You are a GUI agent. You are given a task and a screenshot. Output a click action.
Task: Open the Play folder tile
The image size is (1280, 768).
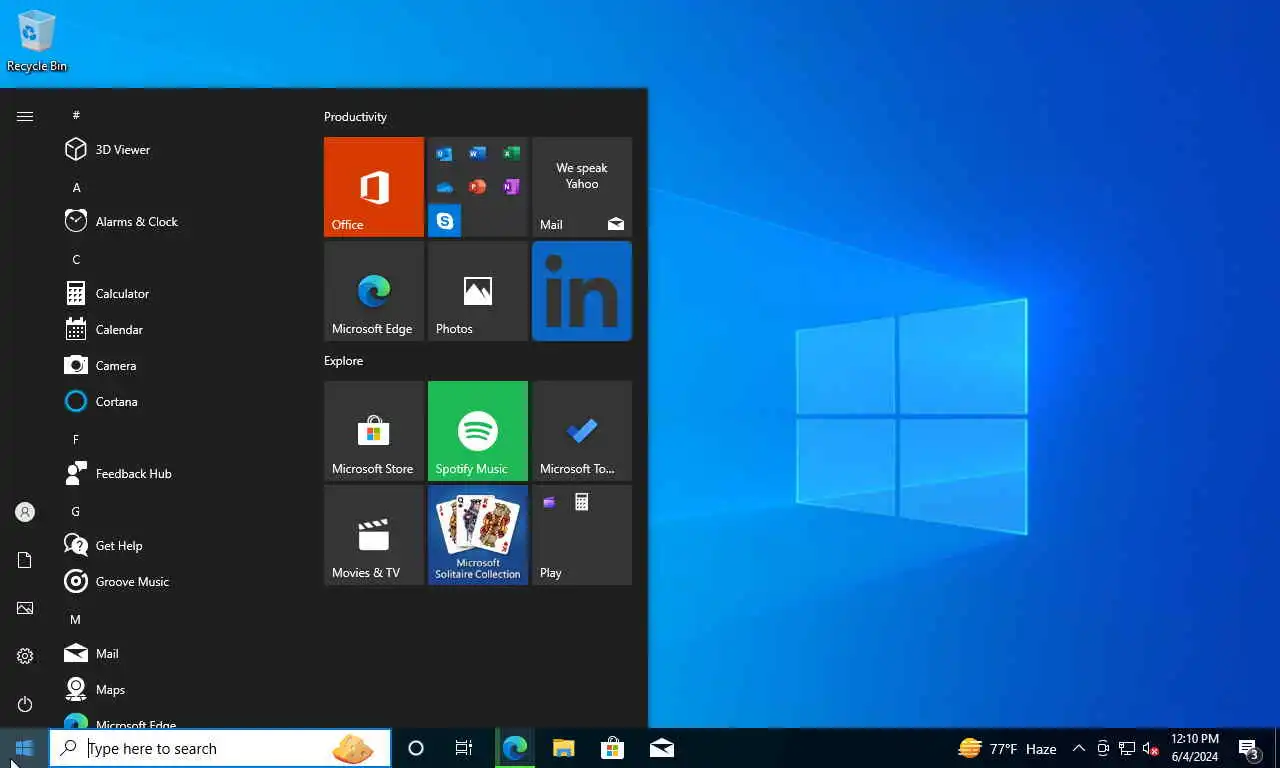[582, 535]
